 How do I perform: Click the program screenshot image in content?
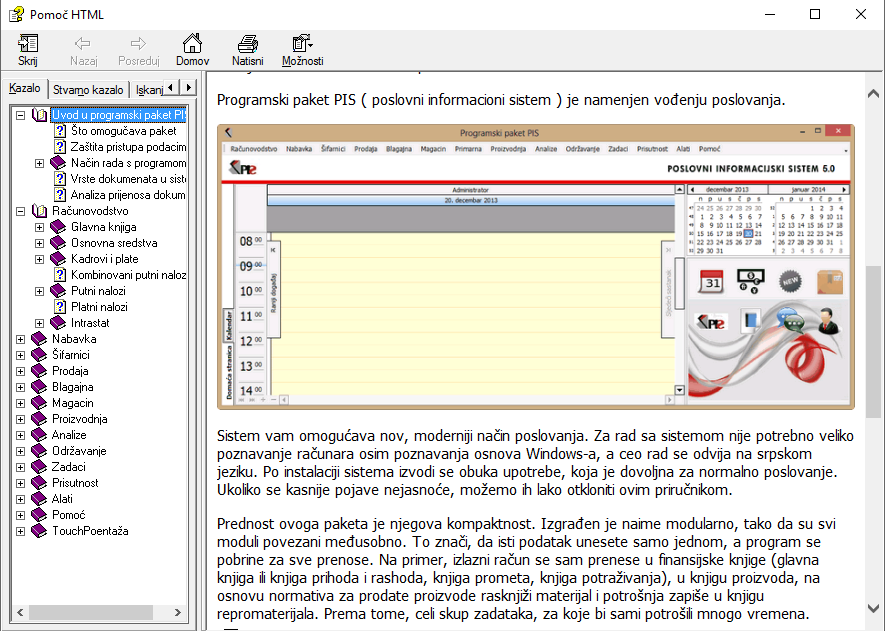(x=536, y=266)
